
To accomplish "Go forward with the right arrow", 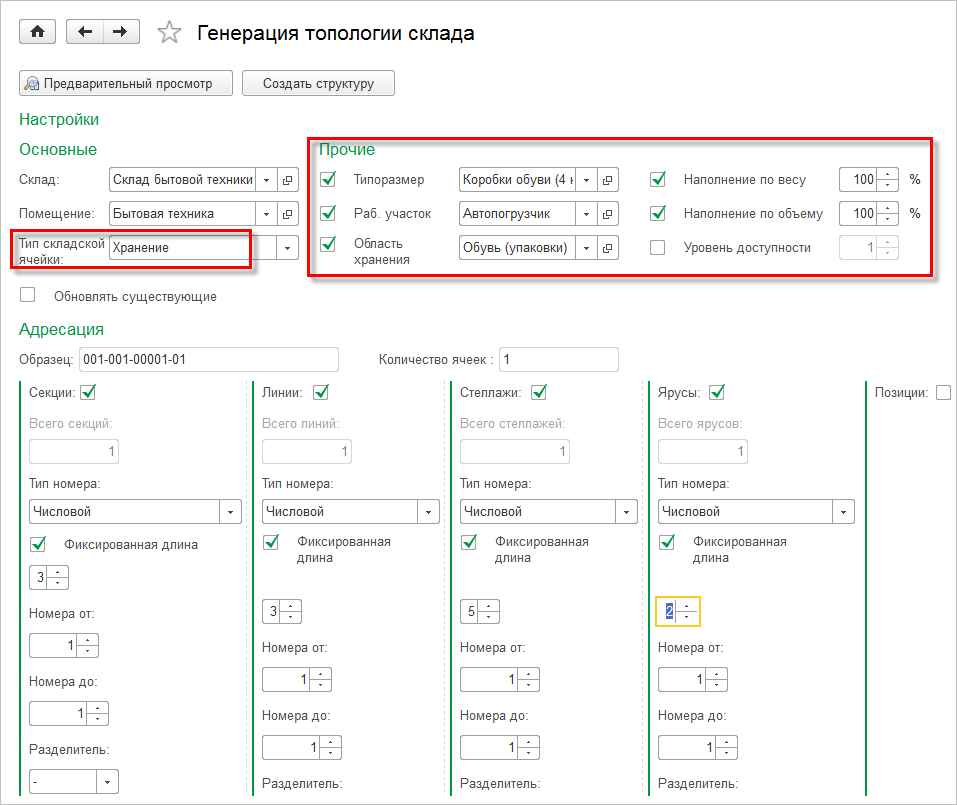I will pyautogui.click(x=119, y=32).
